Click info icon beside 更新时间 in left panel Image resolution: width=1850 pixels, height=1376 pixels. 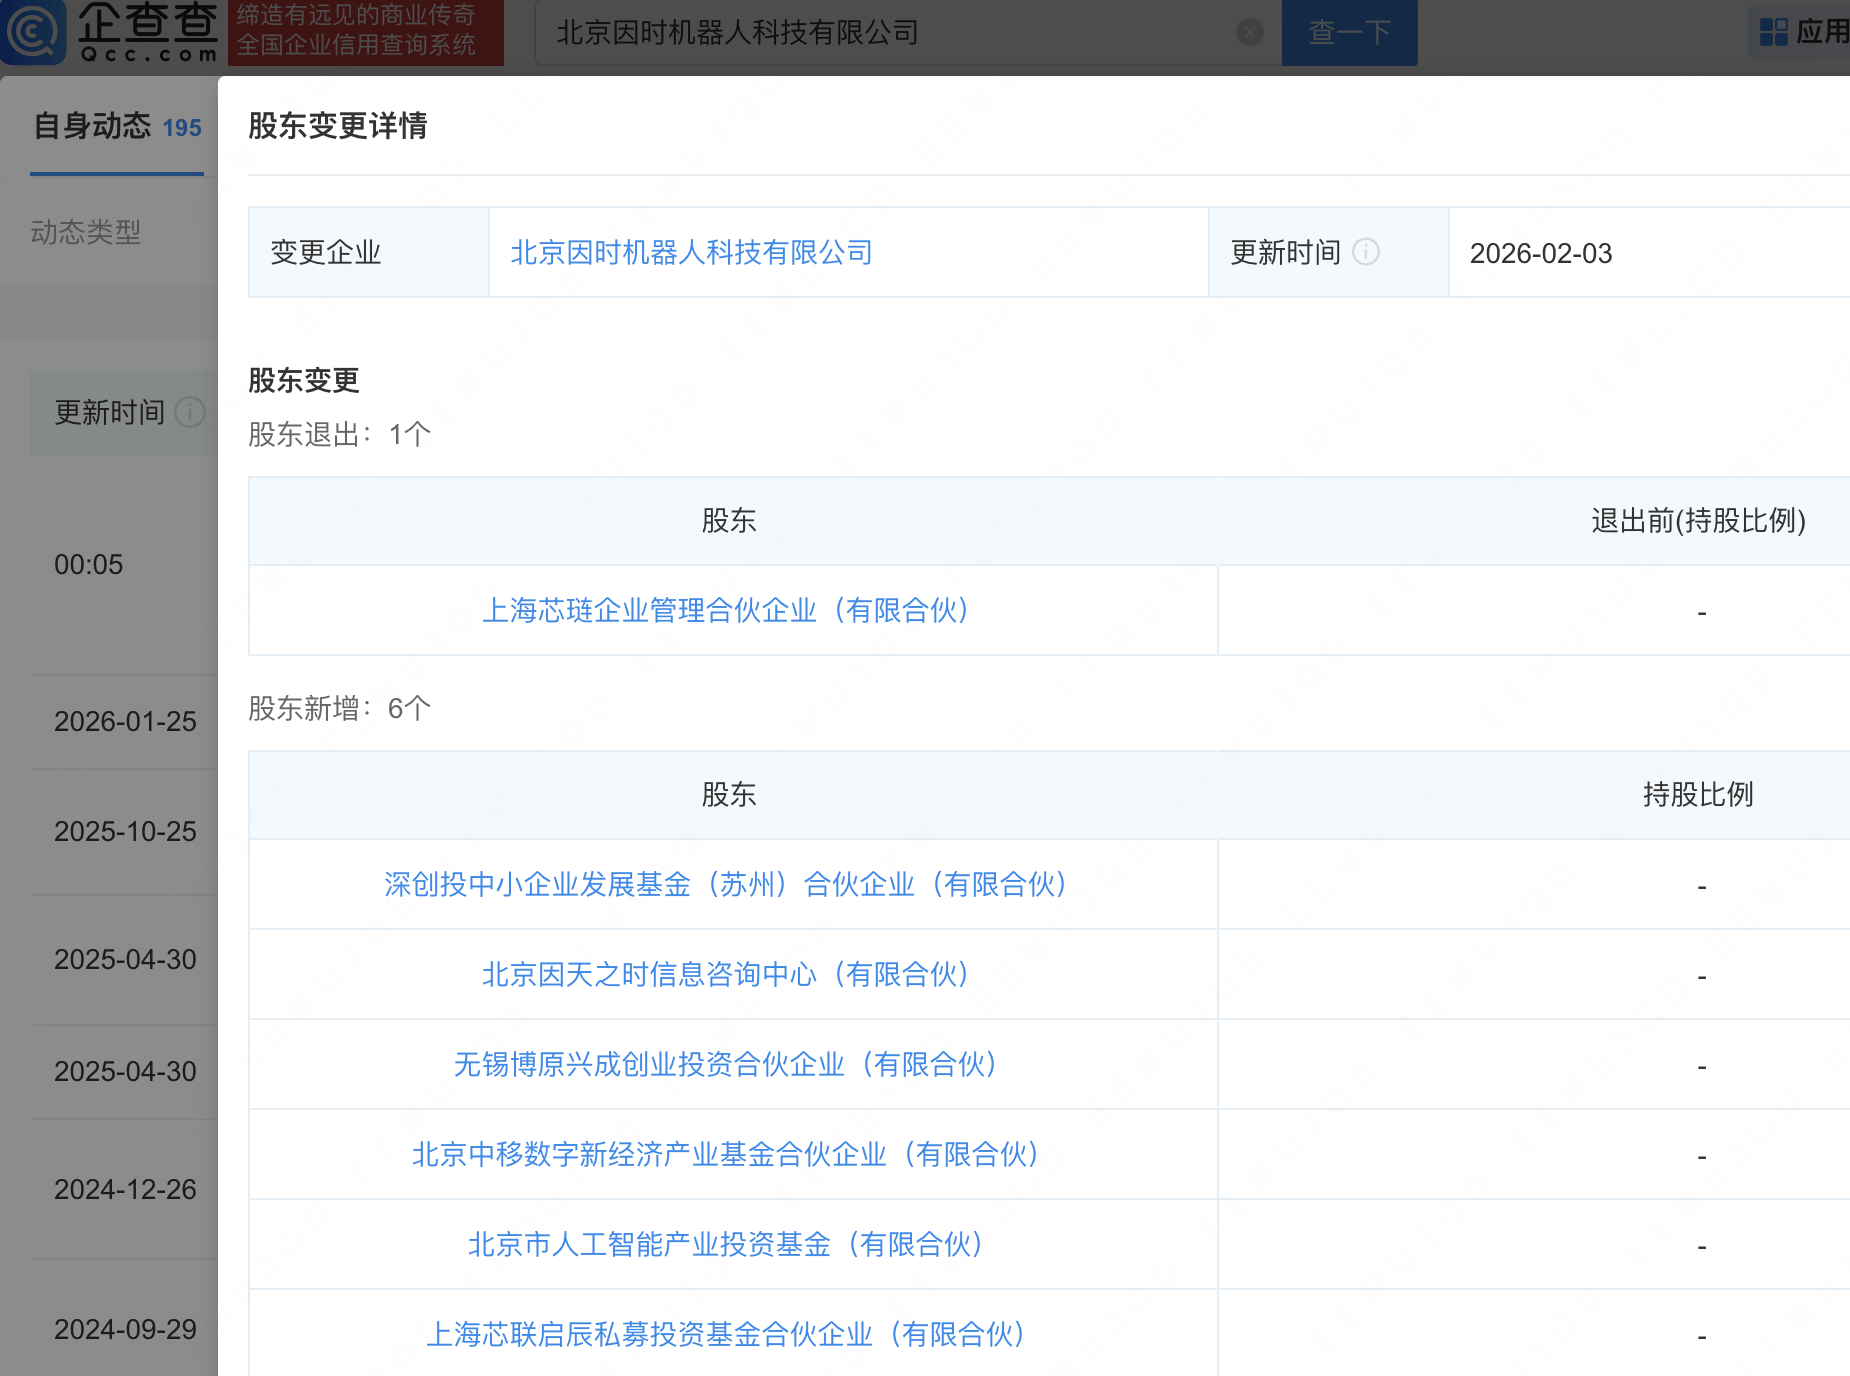pos(189,412)
